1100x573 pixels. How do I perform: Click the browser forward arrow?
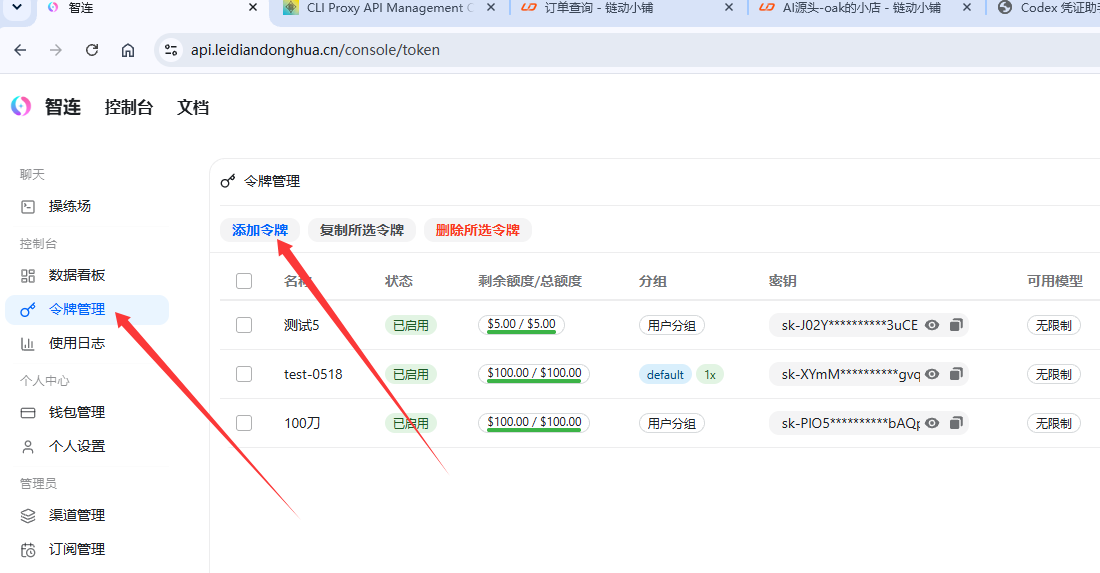pos(55,50)
